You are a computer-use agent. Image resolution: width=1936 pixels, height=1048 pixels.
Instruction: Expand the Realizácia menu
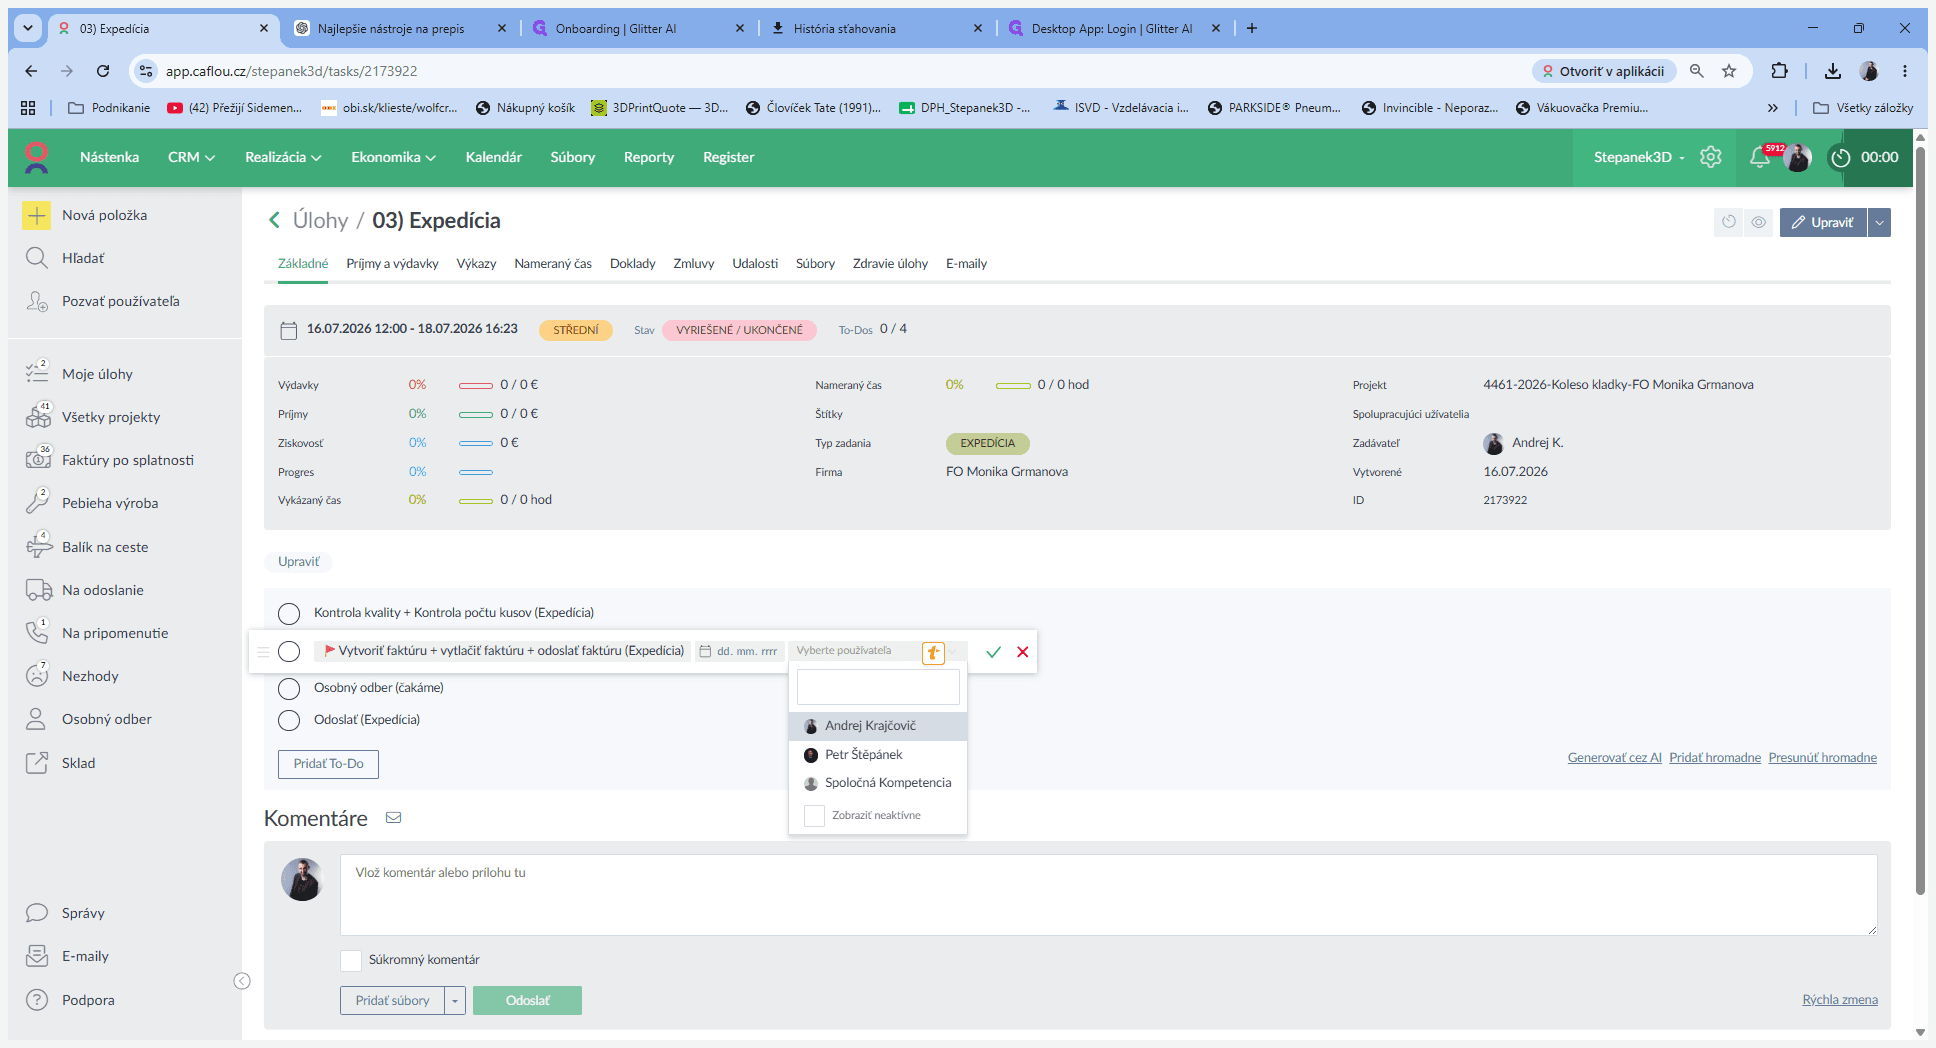click(x=283, y=157)
